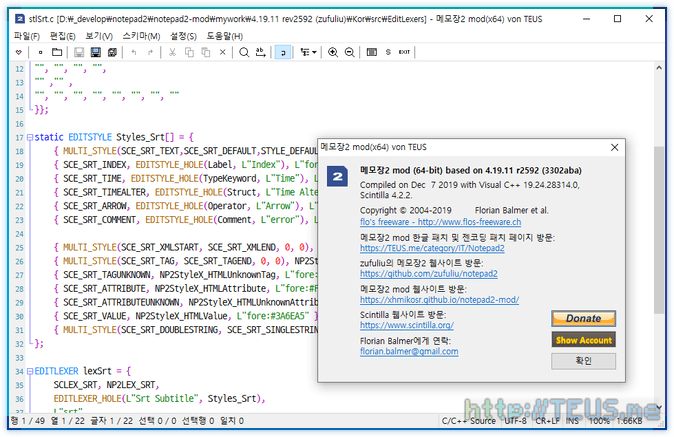Click the 선택 0 / 0 selection status field

(157, 421)
